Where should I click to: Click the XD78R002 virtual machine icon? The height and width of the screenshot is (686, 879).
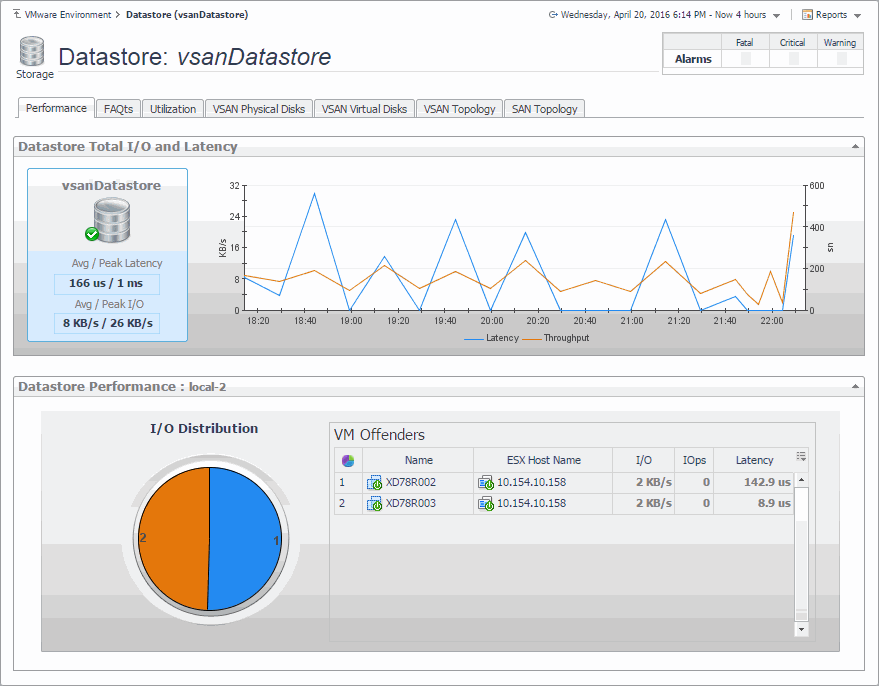(x=374, y=483)
